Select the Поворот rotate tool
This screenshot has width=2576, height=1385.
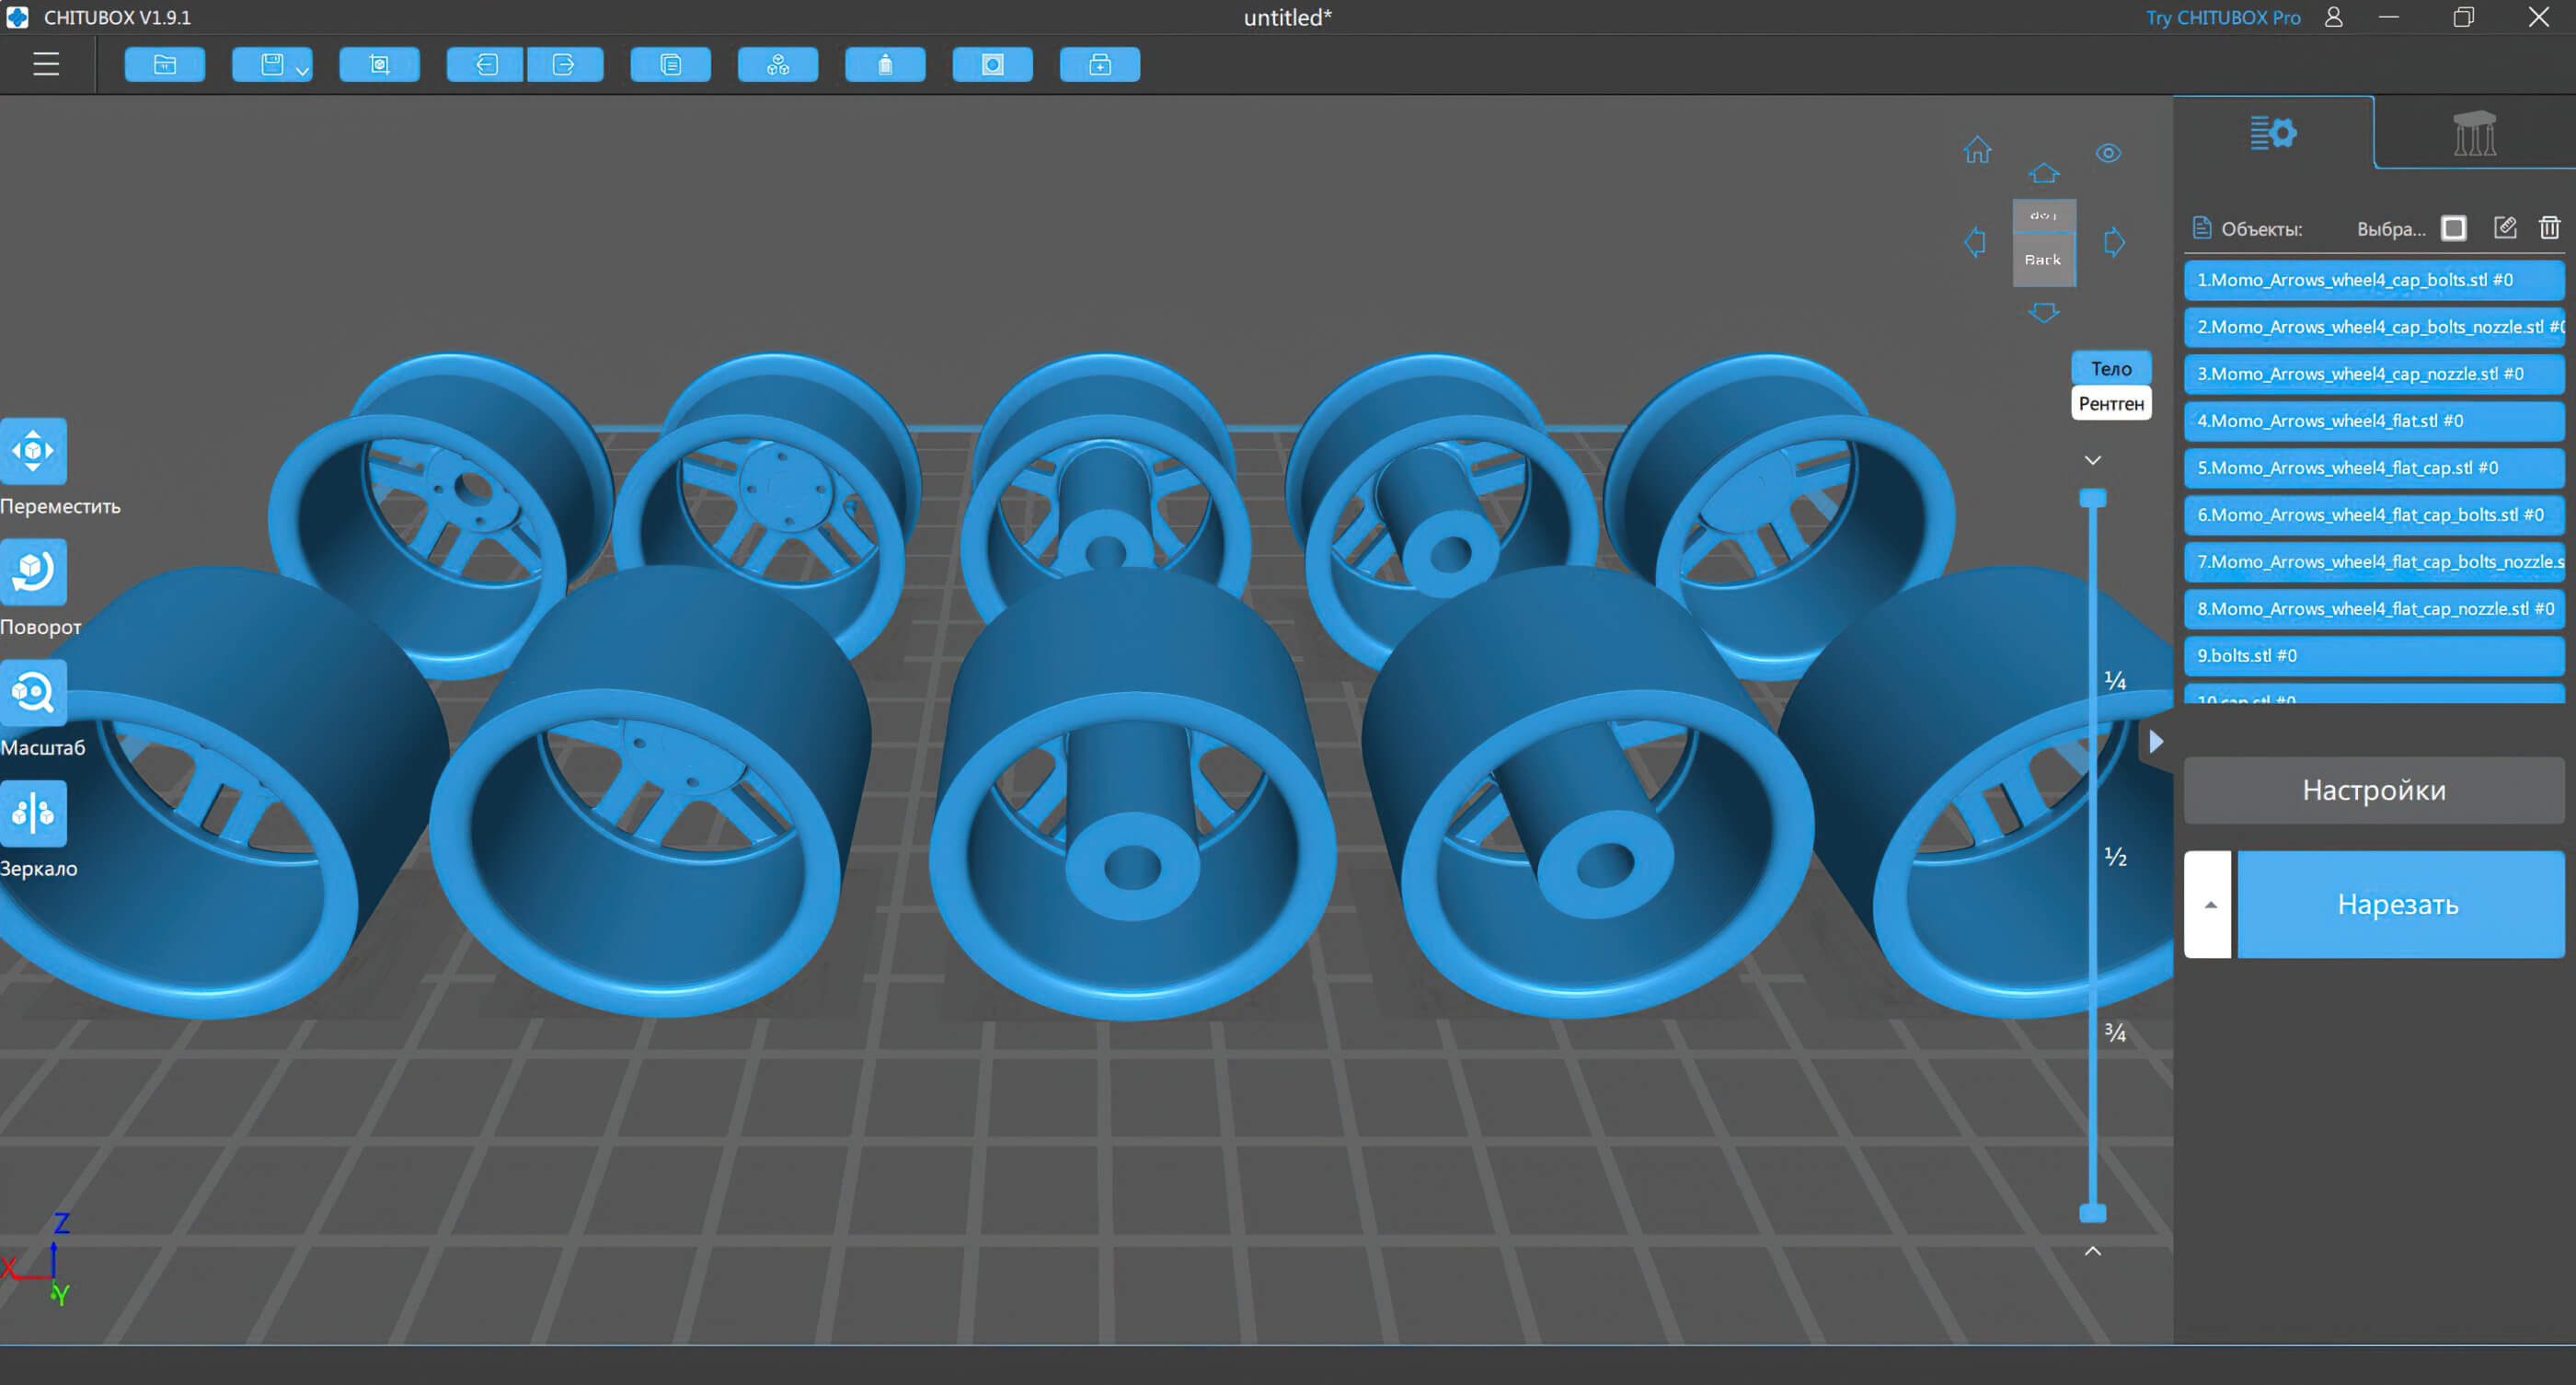[33, 571]
